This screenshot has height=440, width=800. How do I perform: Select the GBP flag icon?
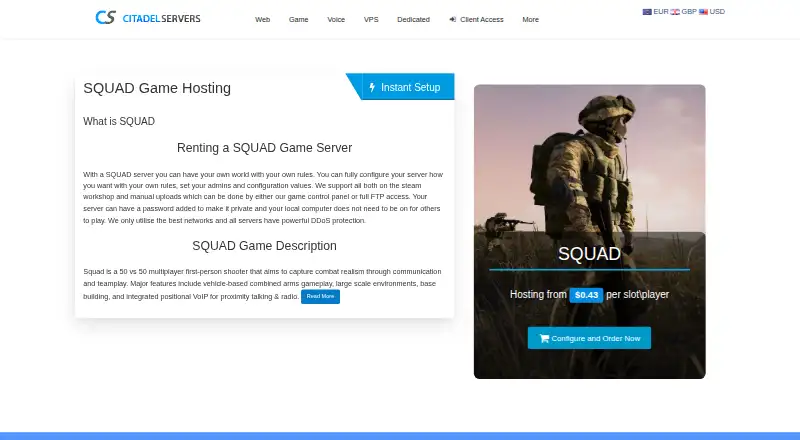pyautogui.click(x=675, y=12)
